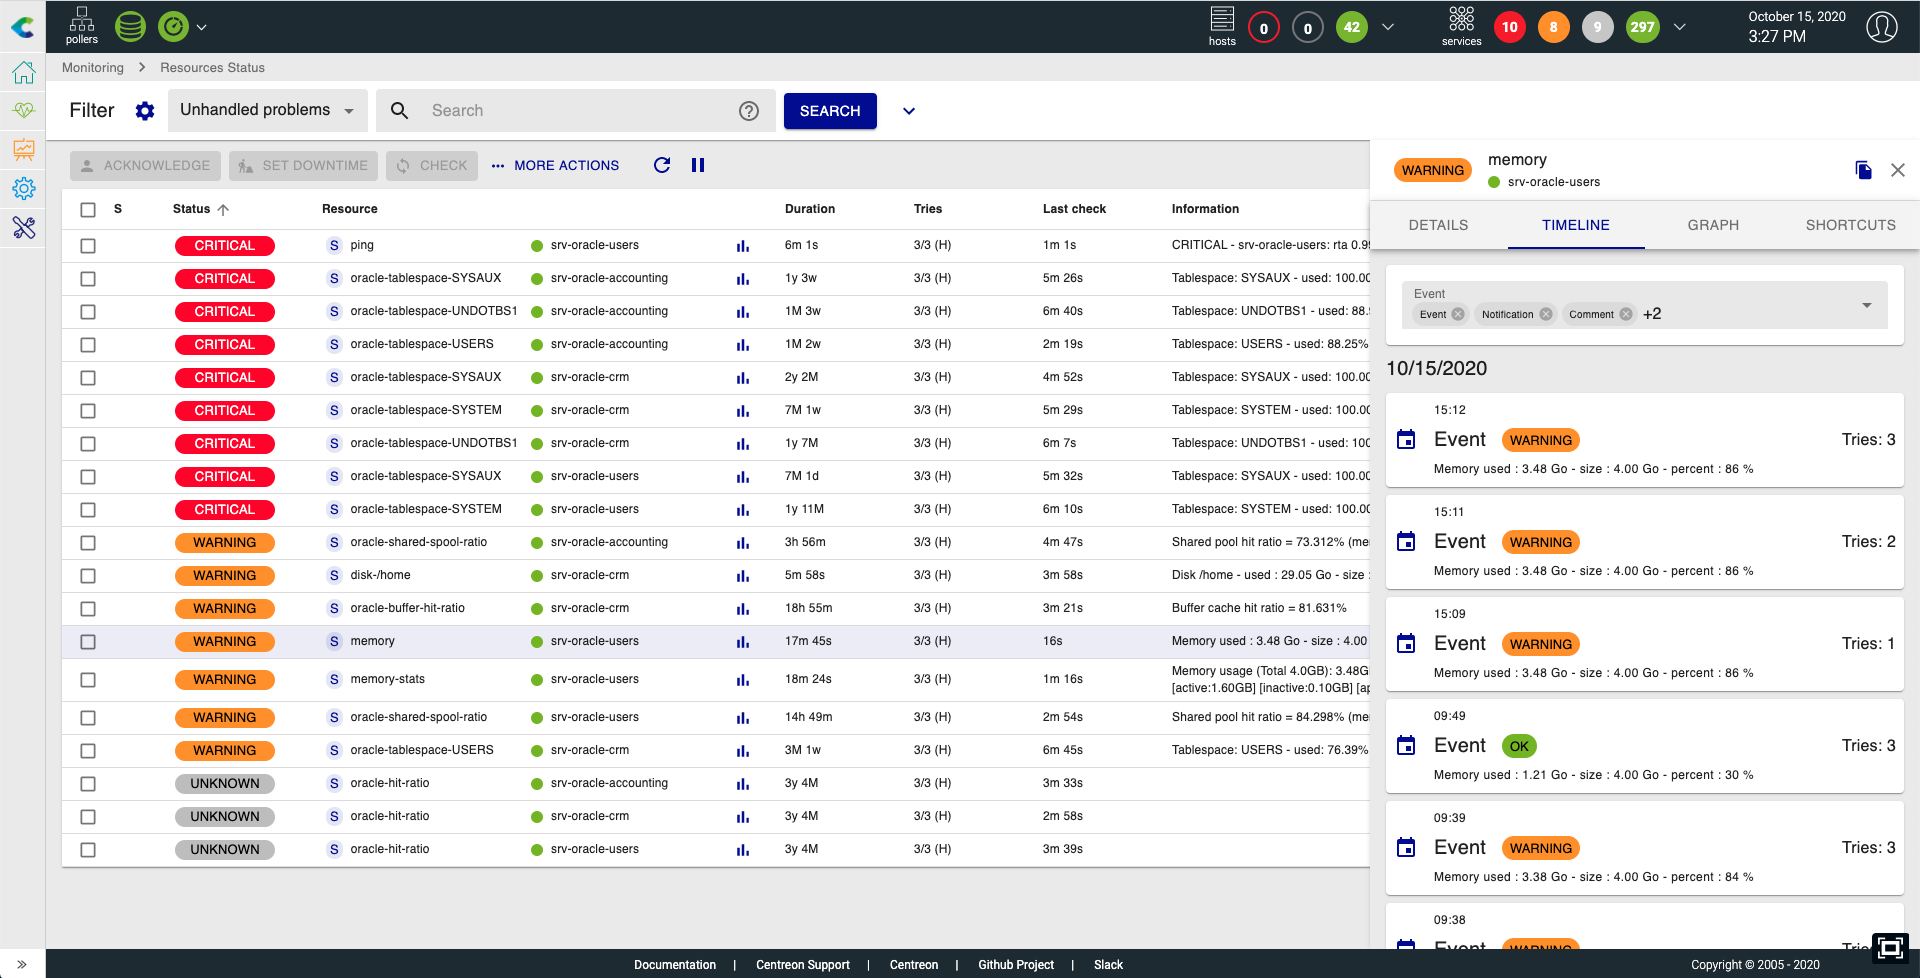Image resolution: width=1920 pixels, height=978 pixels.
Task: Open Configuration gear sidebar icon
Action: tap(23, 189)
